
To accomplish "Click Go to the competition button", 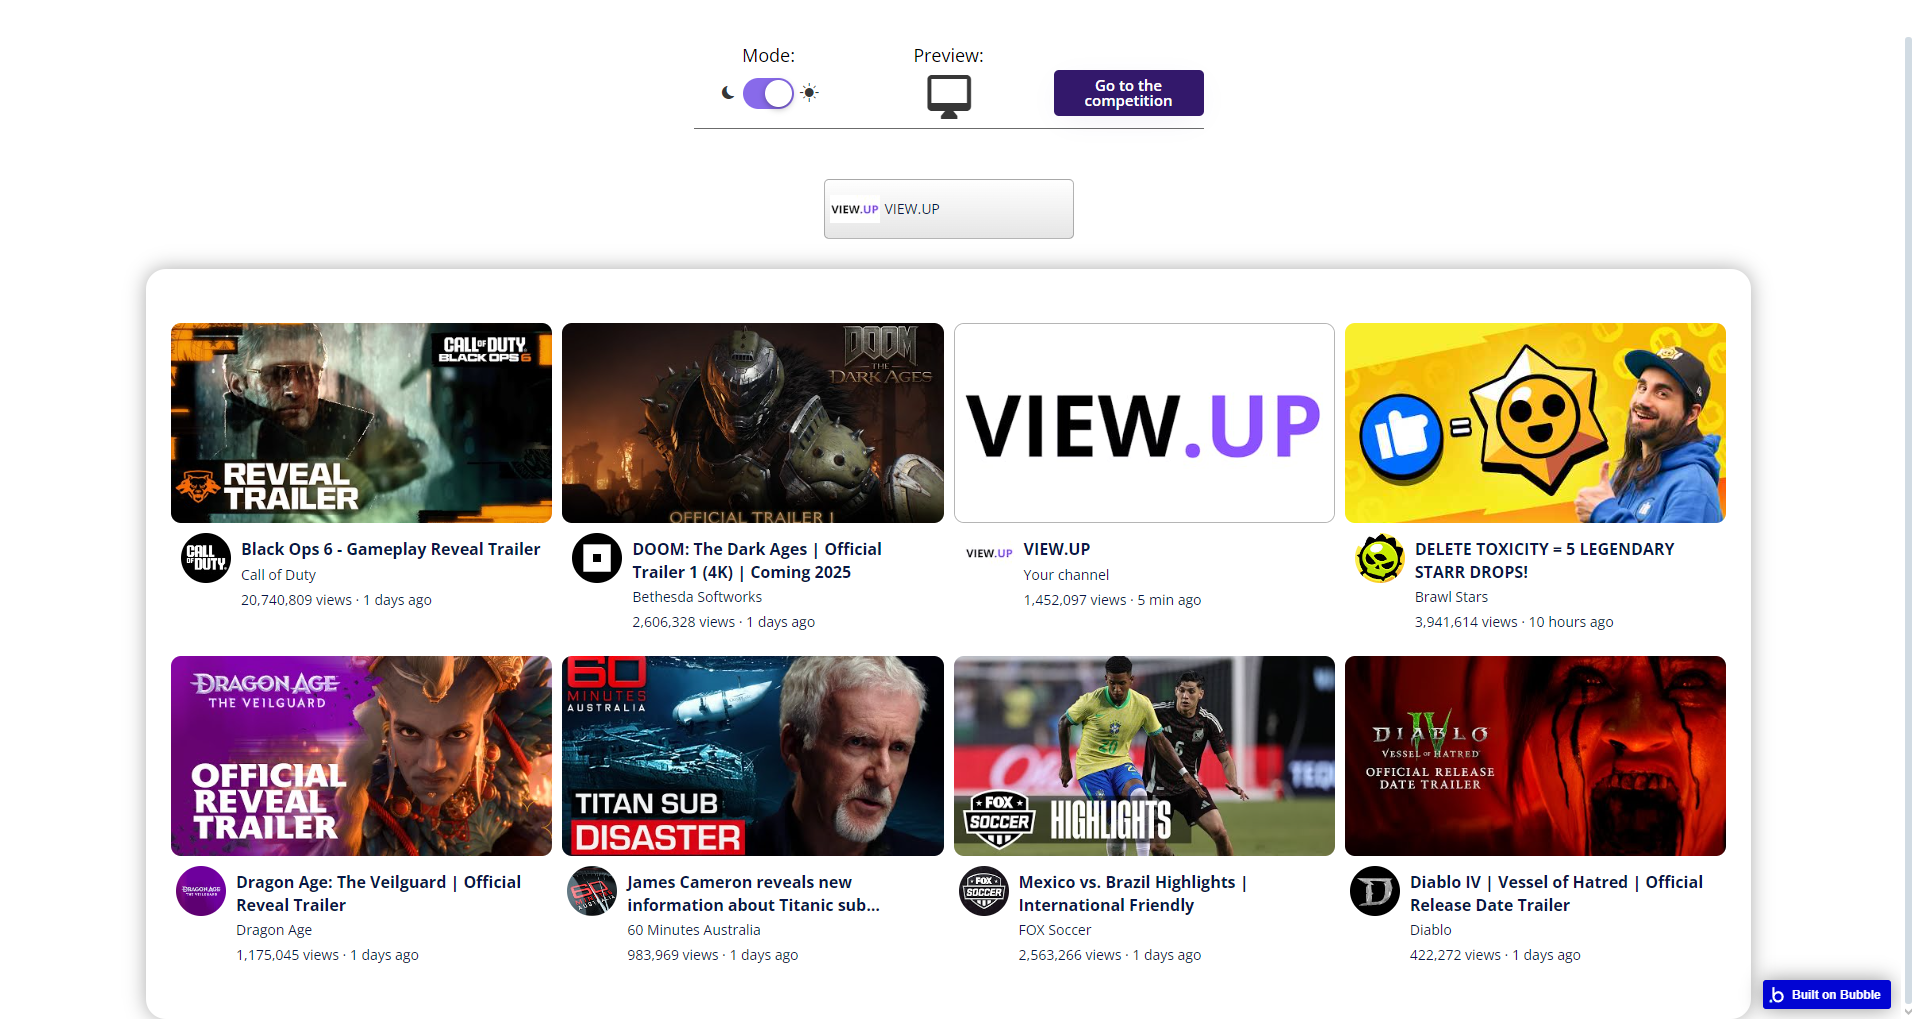I will pyautogui.click(x=1128, y=93).
